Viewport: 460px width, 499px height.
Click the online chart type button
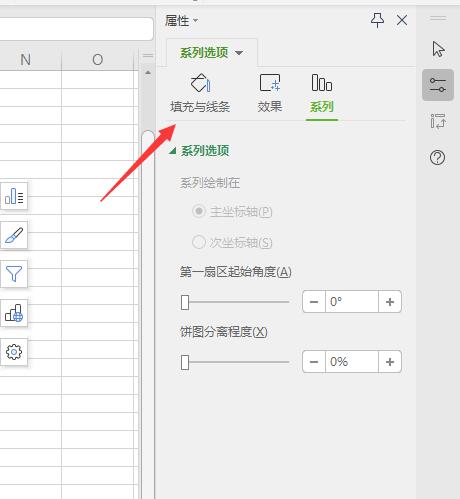[14, 313]
